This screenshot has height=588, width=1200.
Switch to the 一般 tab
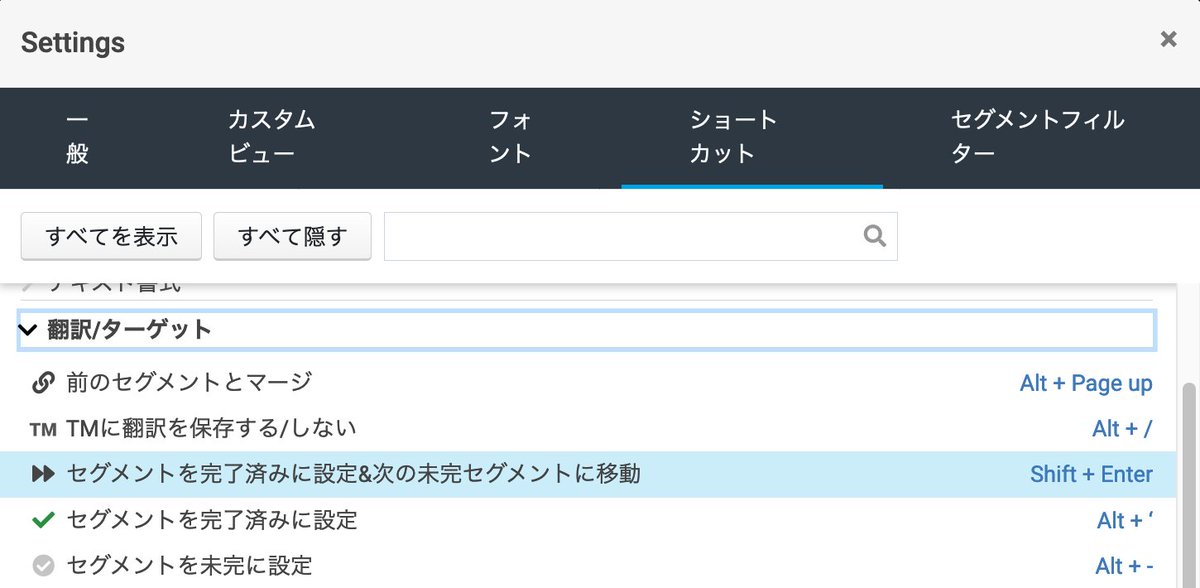click(x=76, y=137)
